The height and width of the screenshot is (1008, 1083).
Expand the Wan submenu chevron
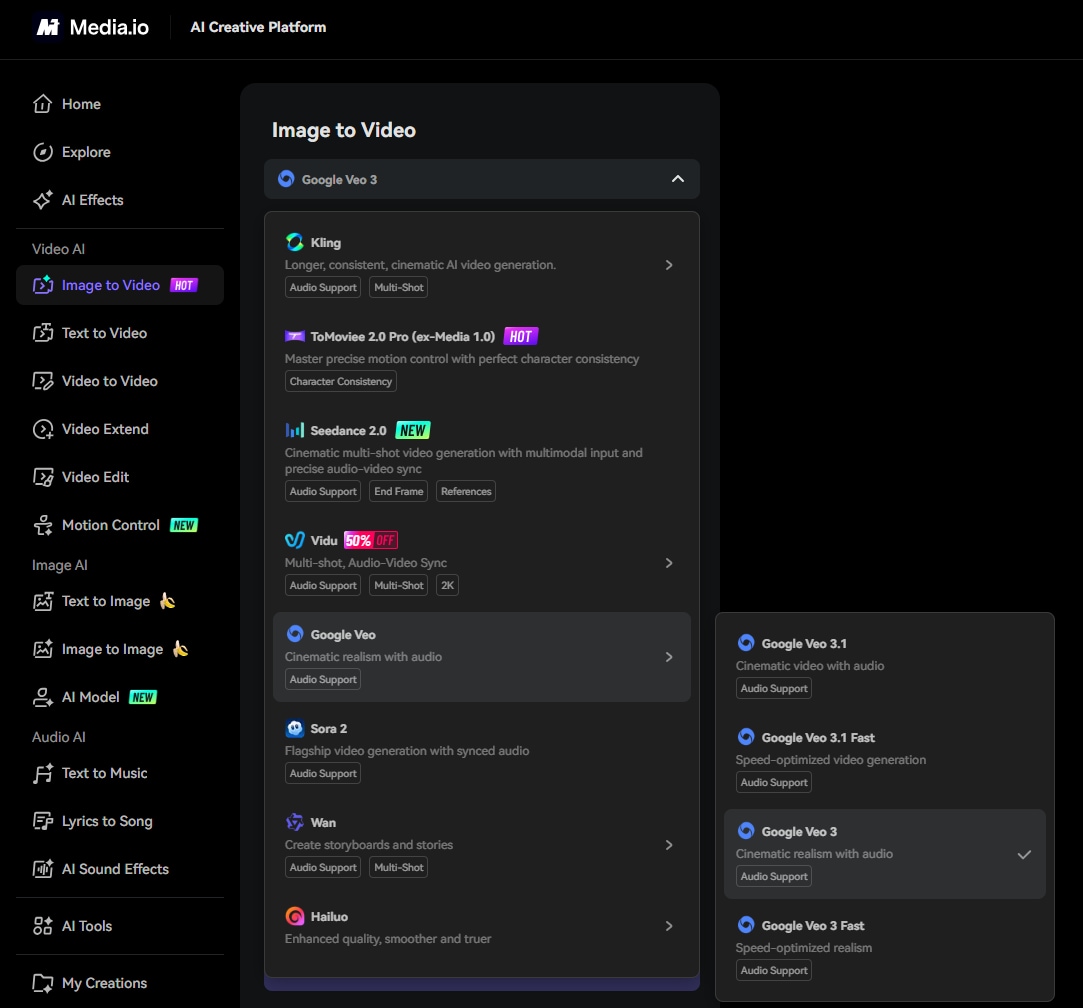coord(669,845)
